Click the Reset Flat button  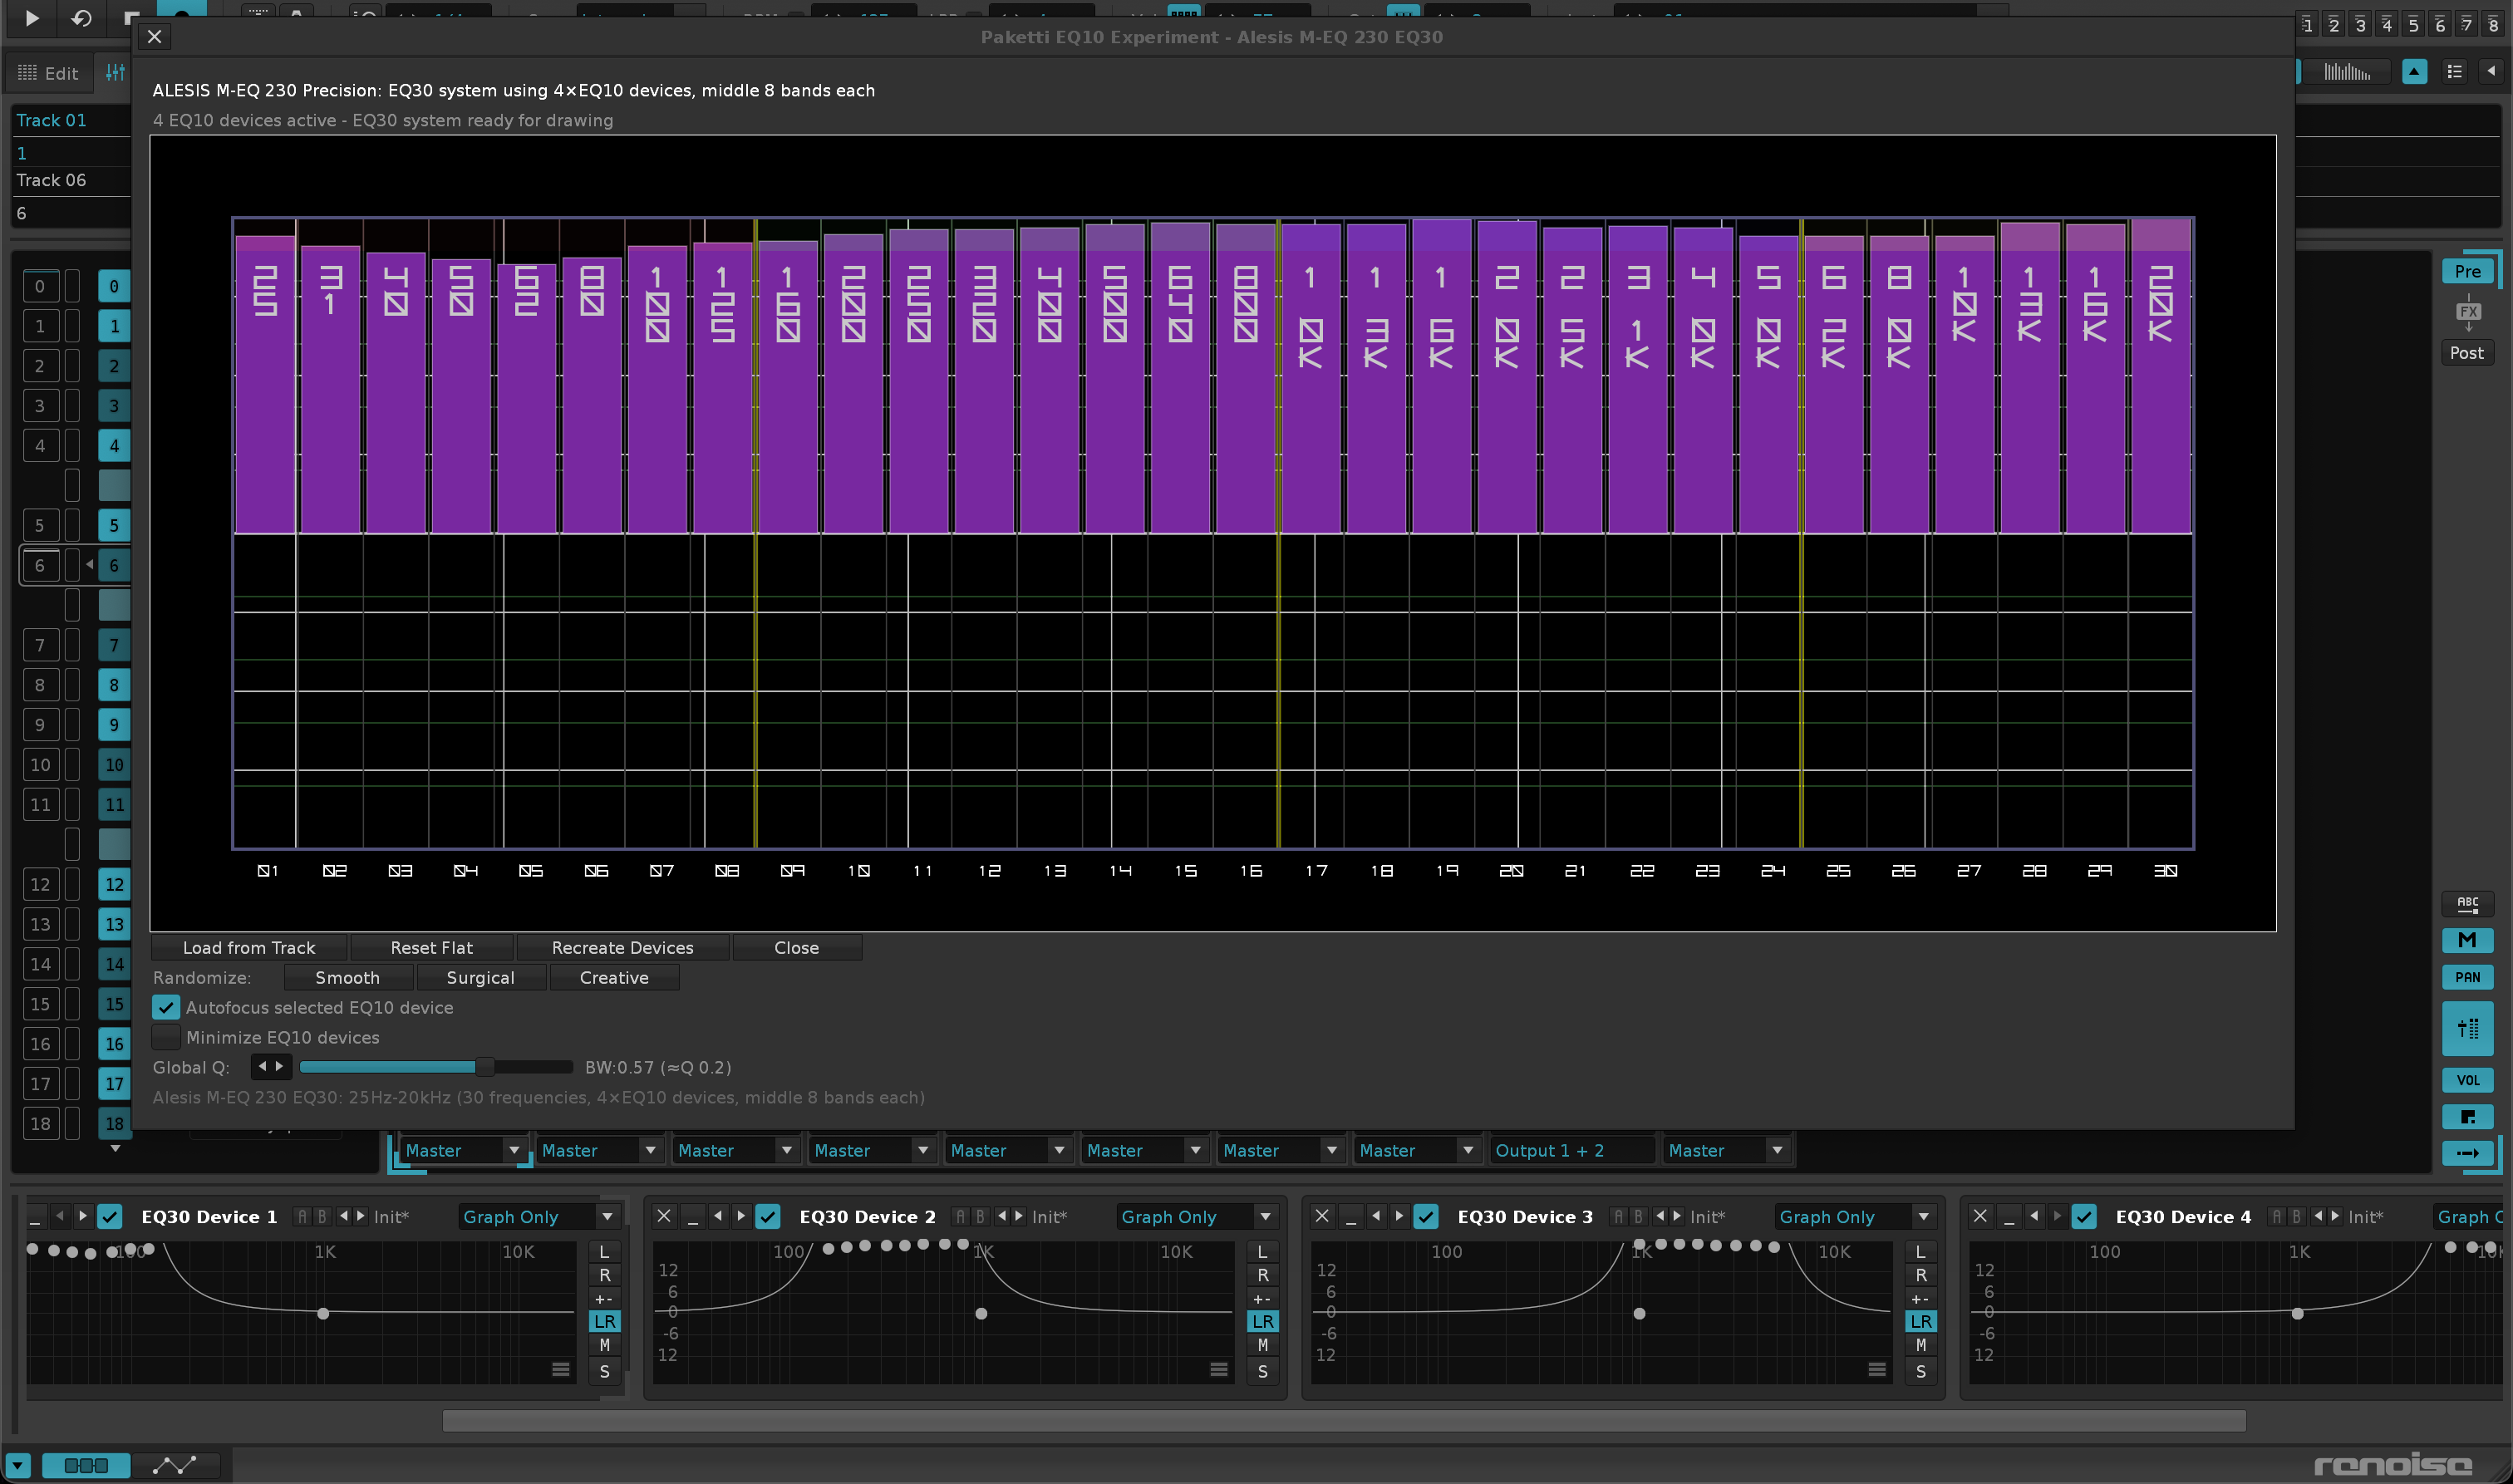click(x=431, y=947)
